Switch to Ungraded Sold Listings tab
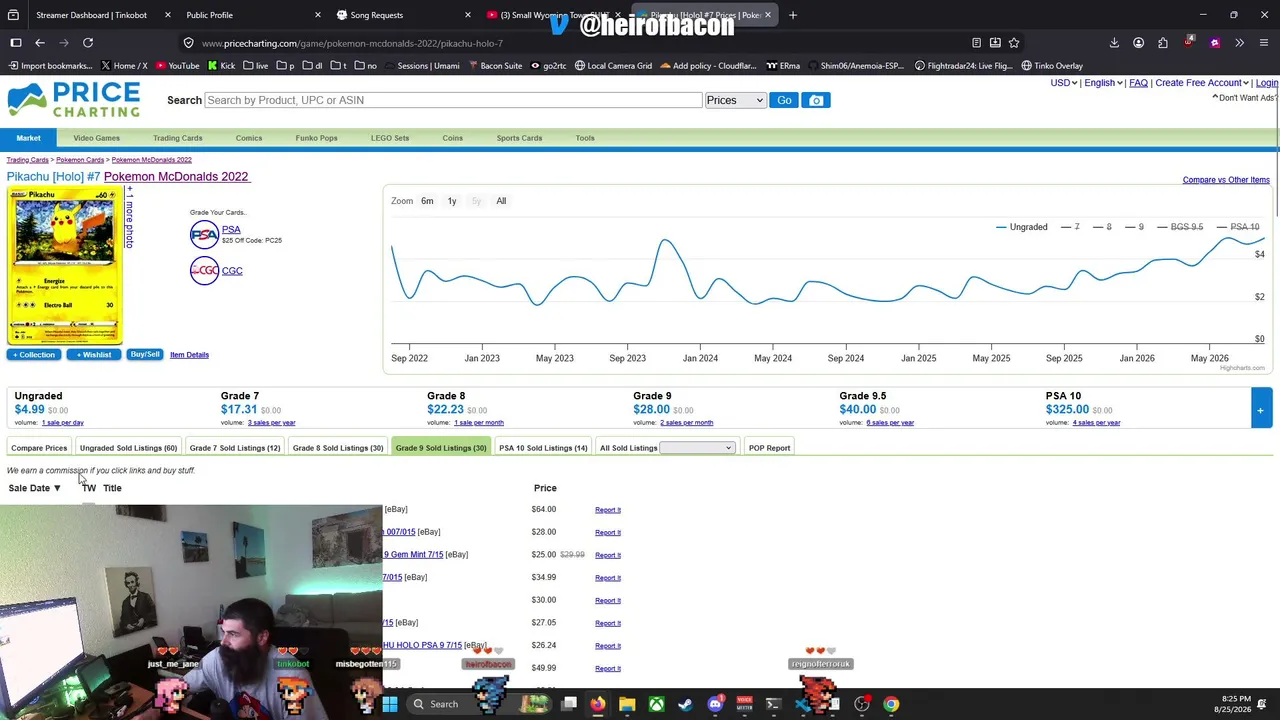This screenshot has width=1280, height=720. pos(128,448)
